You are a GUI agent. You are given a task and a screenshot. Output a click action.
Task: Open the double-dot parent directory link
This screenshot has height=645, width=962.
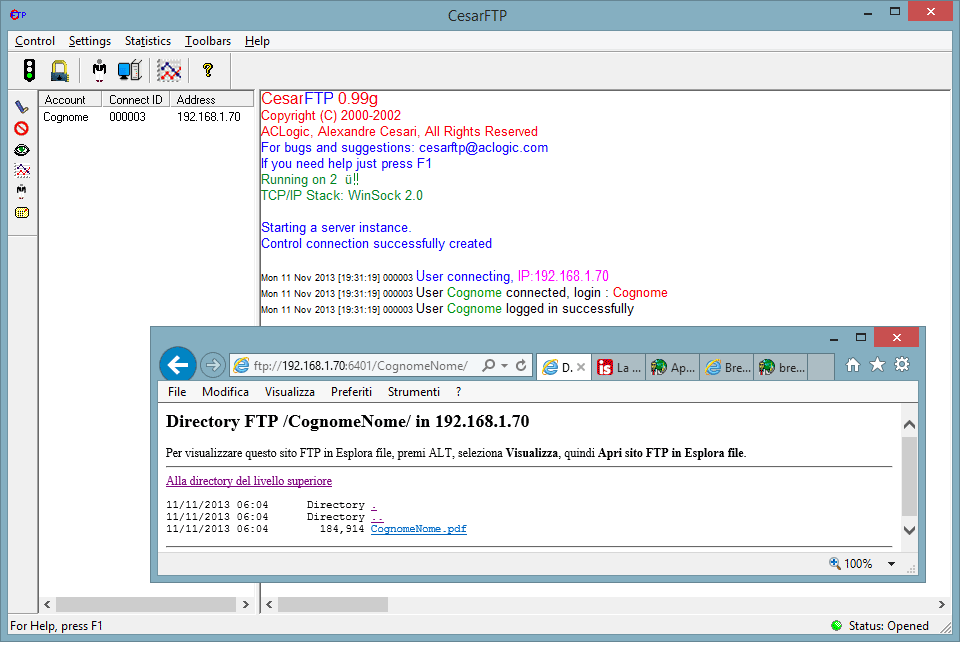click(x=377, y=517)
